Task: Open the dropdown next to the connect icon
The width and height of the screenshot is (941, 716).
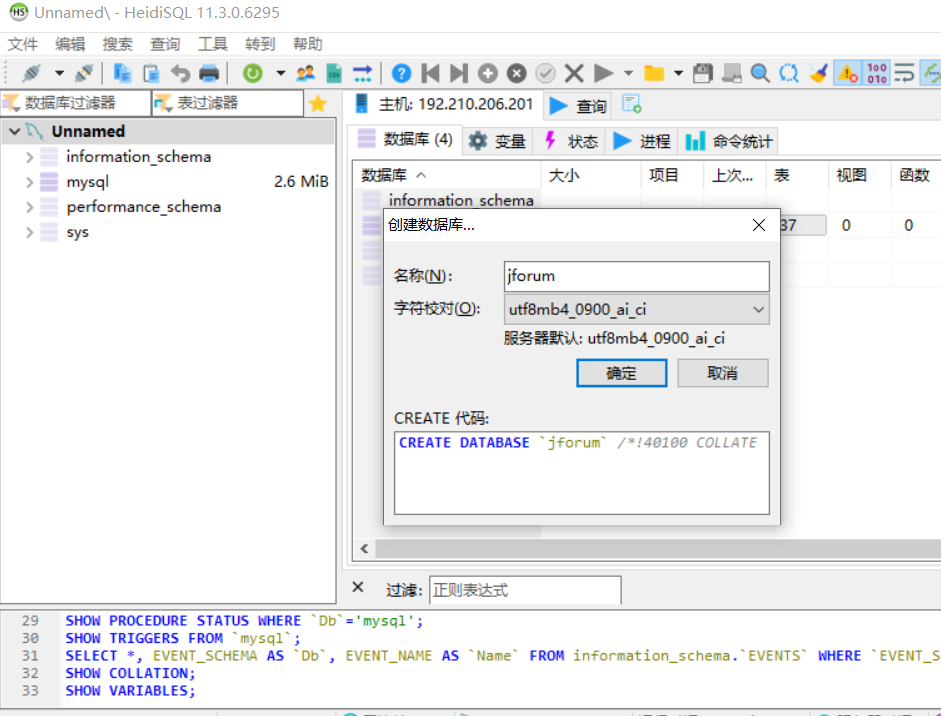Action: [x=59, y=73]
